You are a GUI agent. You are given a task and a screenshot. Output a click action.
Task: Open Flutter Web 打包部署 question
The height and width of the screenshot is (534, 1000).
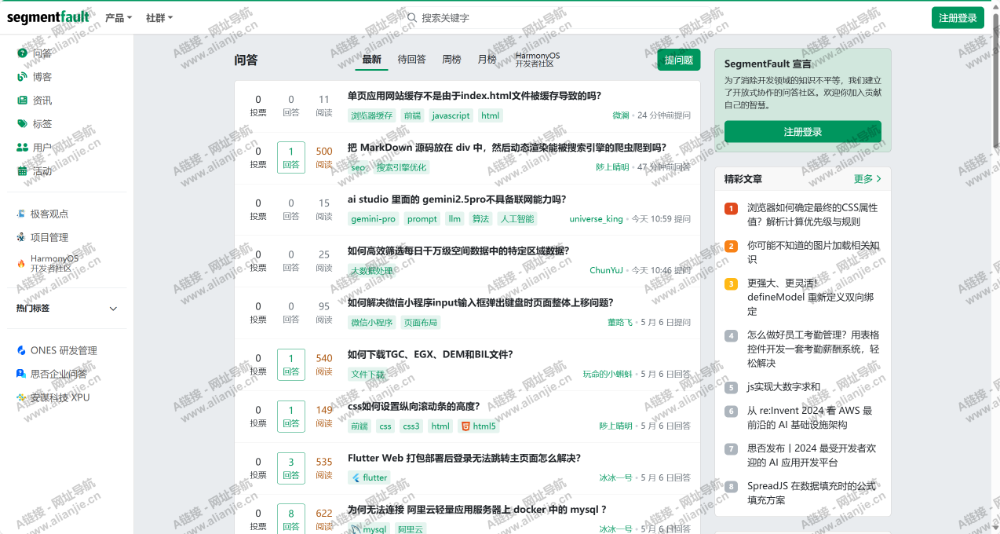click(x=464, y=458)
